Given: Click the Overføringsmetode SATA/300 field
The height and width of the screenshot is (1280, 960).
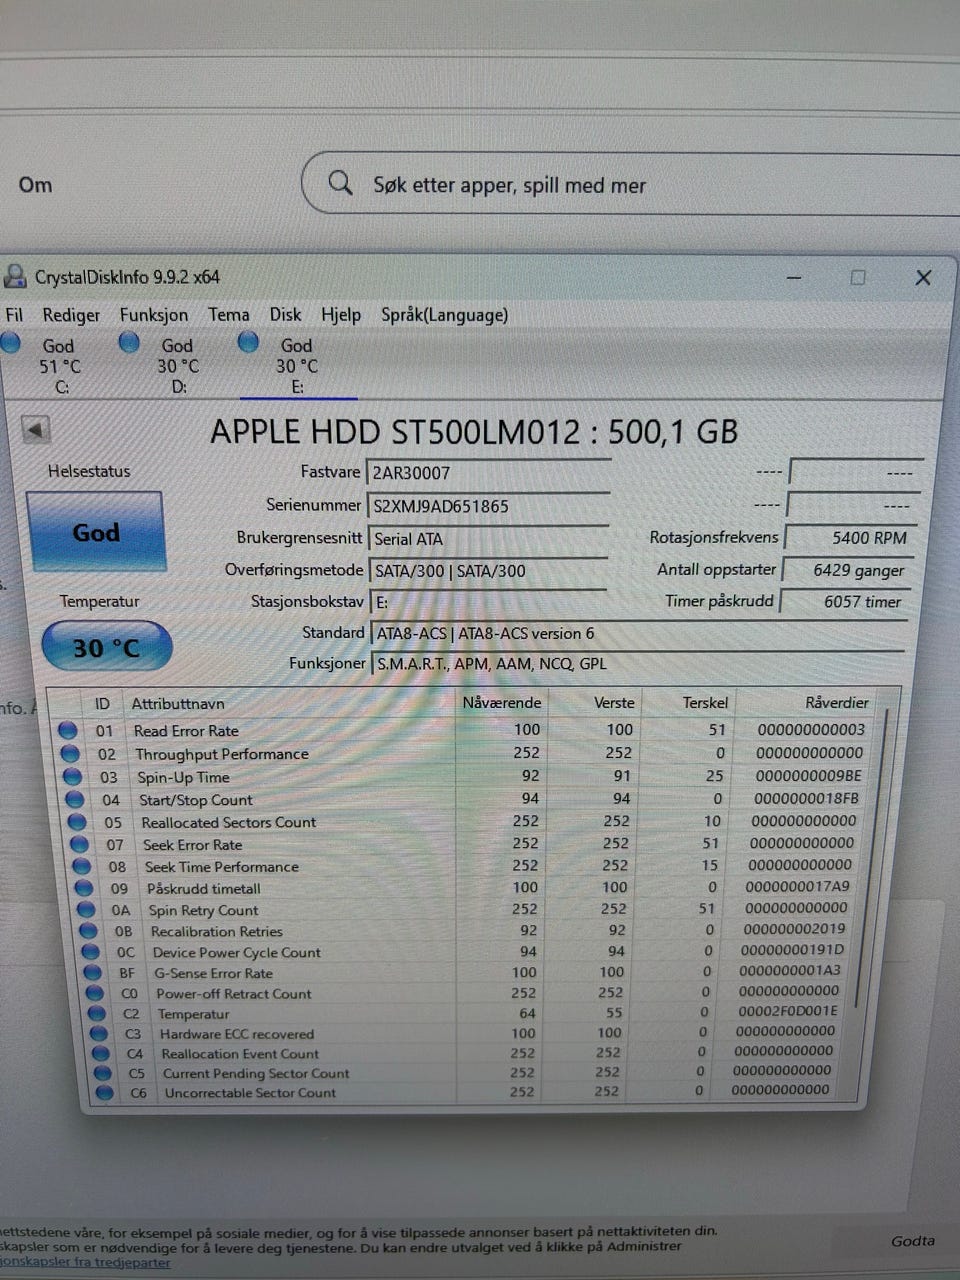Looking at the screenshot, I should (489, 570).
